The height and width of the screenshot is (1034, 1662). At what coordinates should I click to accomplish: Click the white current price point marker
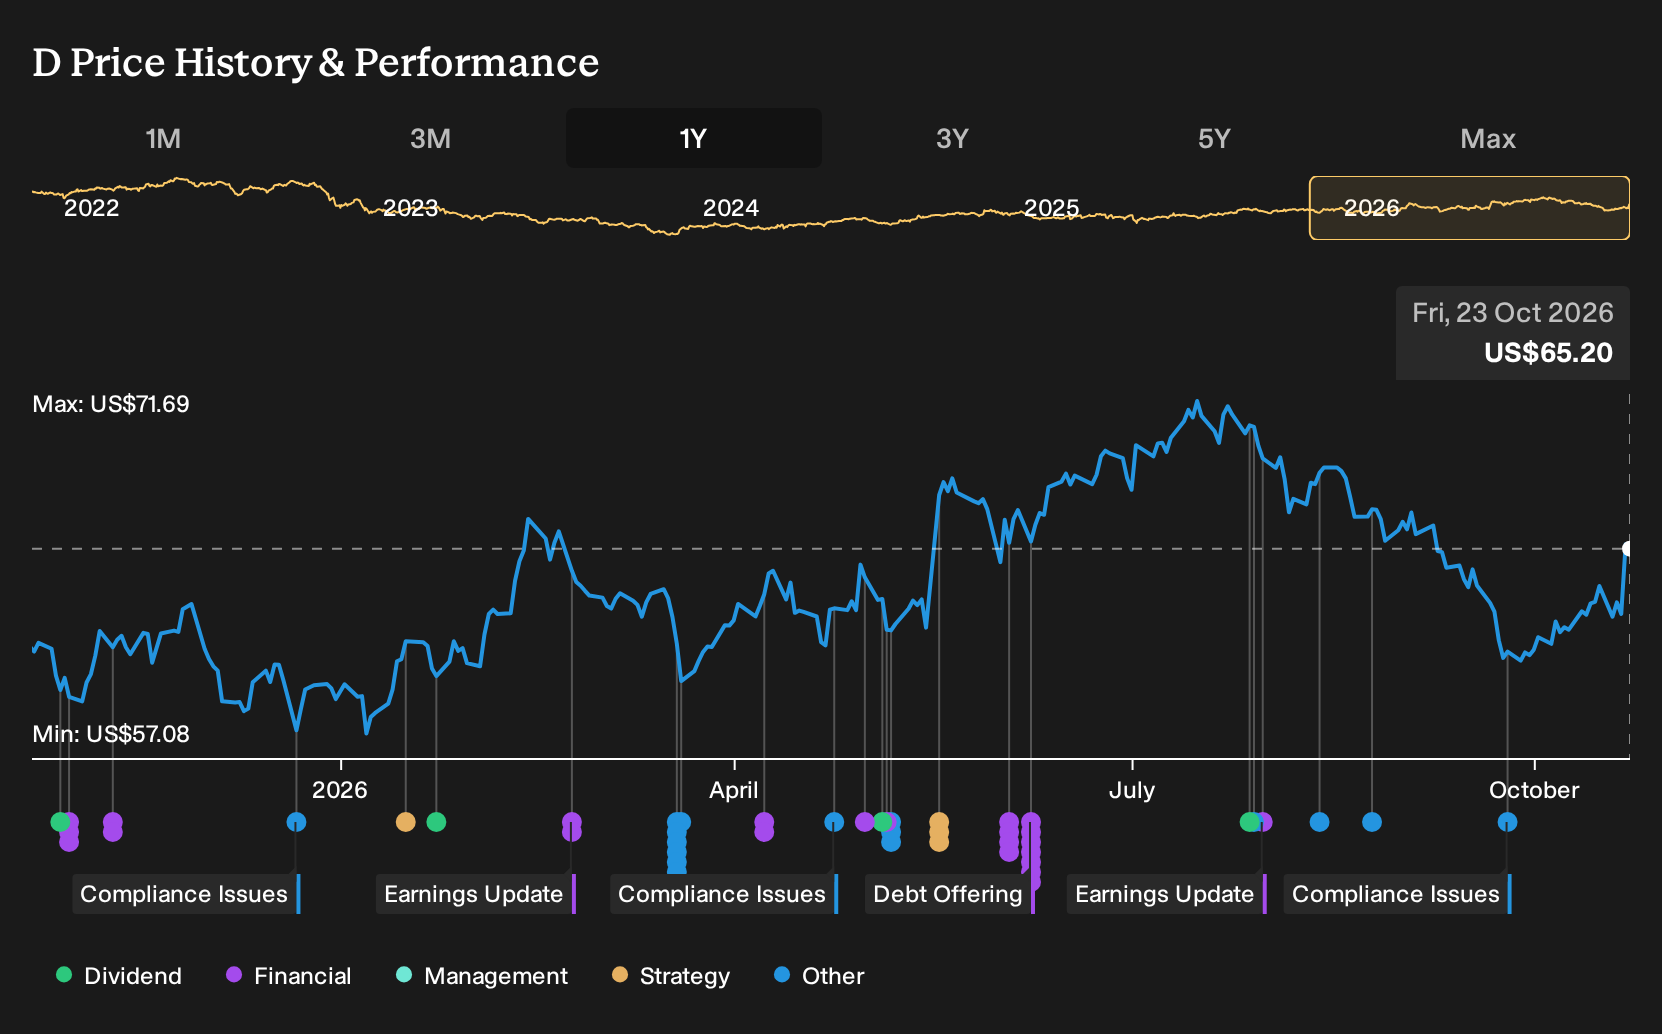[x=1627, y=548]
